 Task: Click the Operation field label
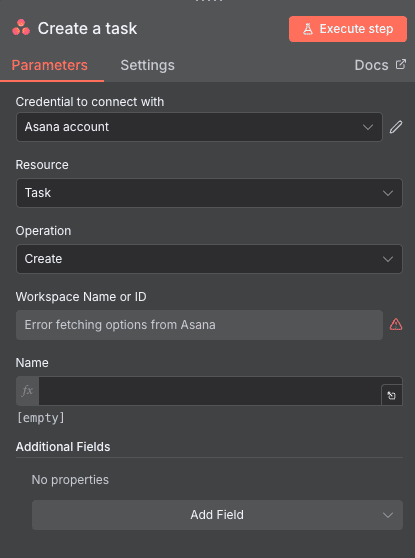43,231
